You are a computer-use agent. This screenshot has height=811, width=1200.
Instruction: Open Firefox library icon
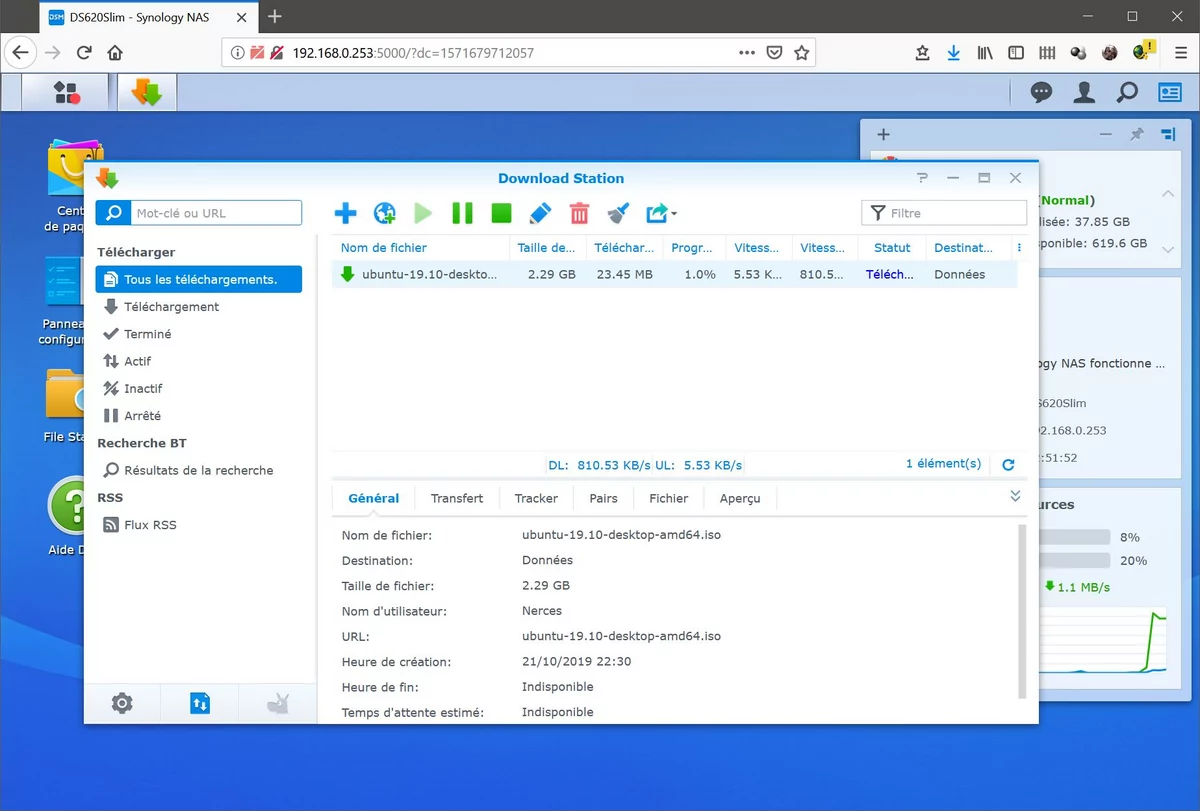(x=986, y=53)
